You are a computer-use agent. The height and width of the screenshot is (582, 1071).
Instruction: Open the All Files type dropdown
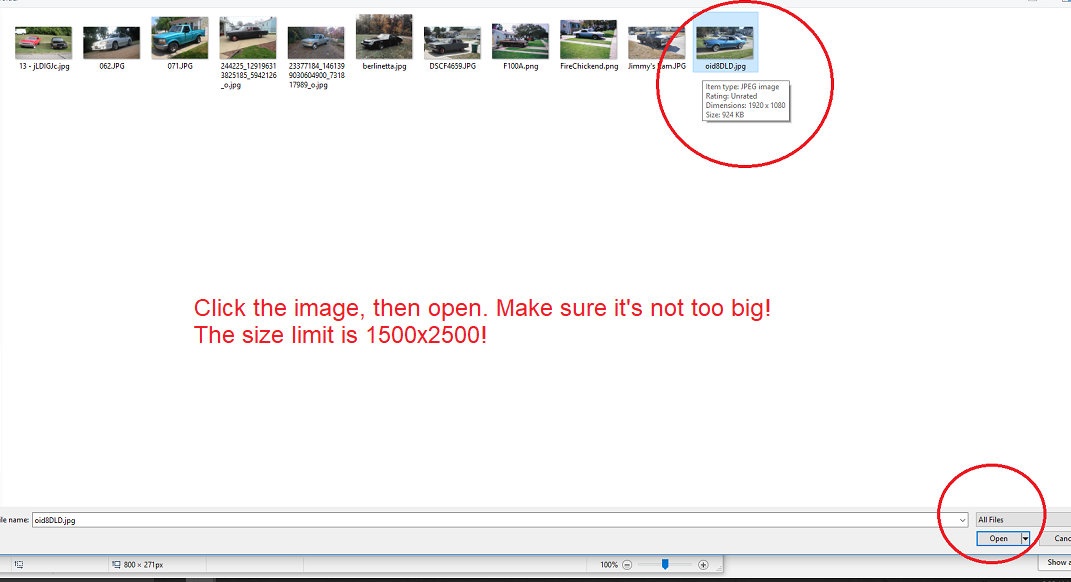1022,520
